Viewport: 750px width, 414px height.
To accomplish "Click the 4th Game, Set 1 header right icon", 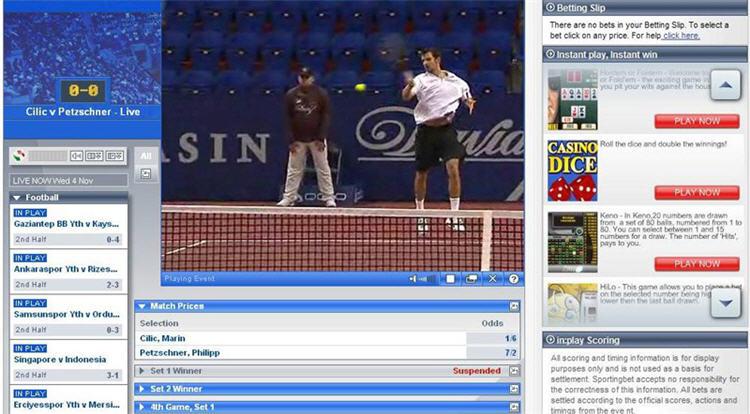I will [514, 407].
